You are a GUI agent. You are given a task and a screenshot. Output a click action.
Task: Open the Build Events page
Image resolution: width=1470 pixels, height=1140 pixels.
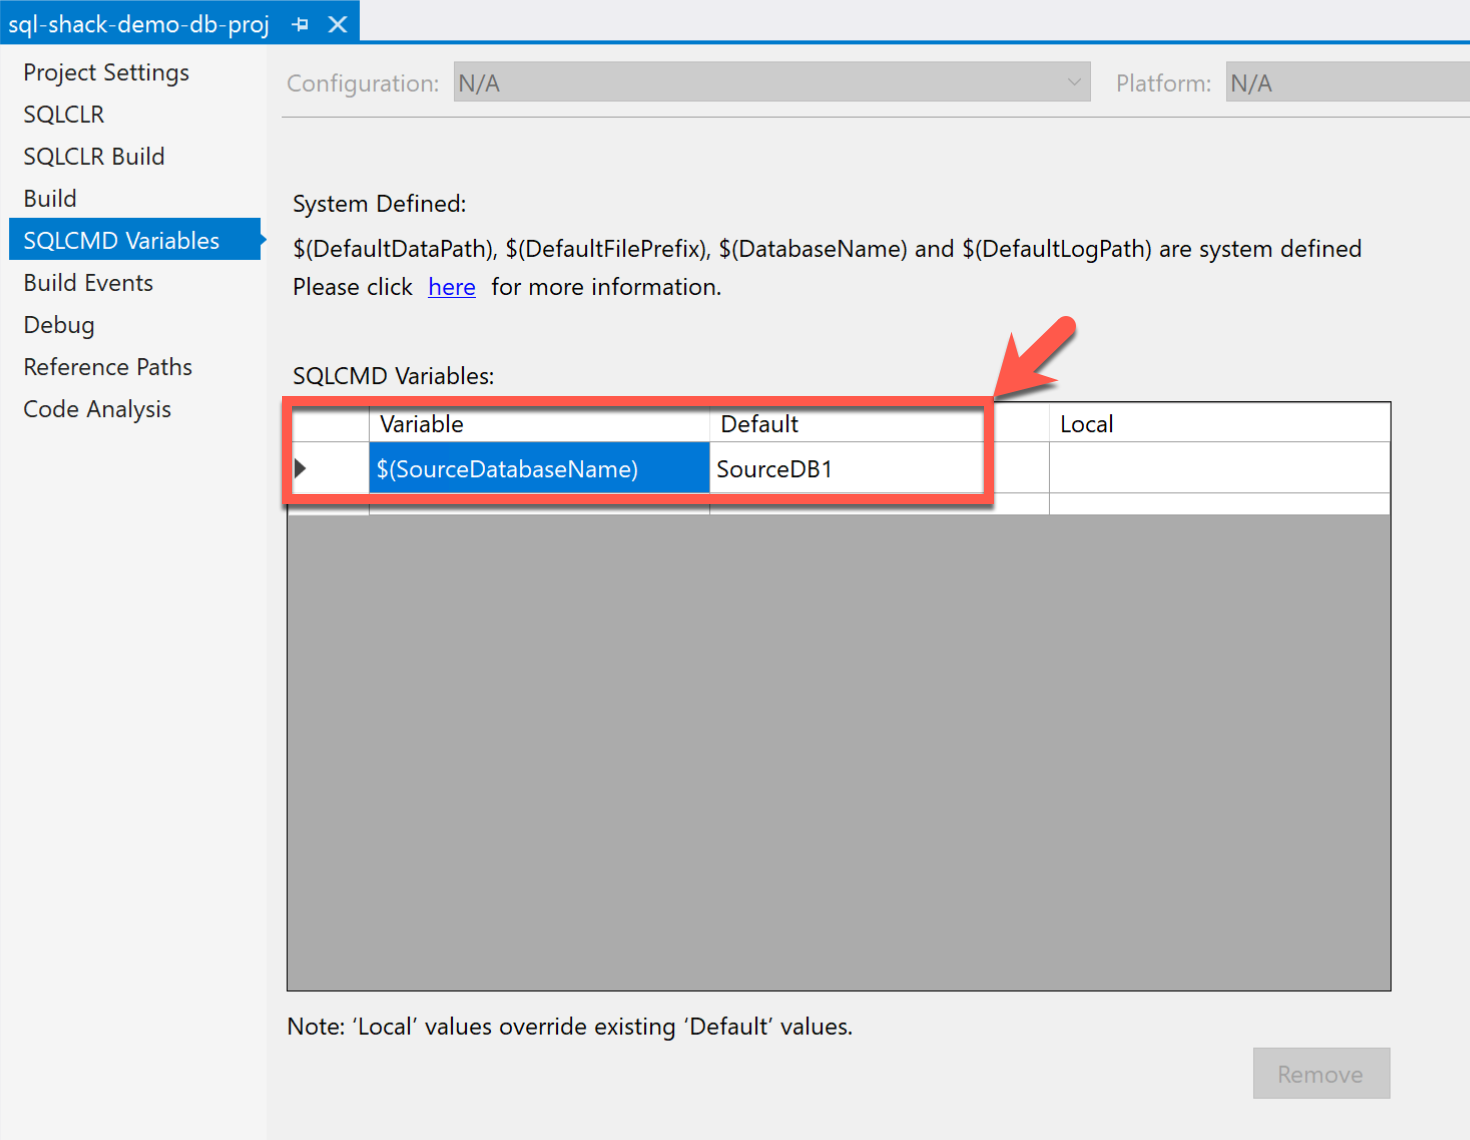click(88, 283)
